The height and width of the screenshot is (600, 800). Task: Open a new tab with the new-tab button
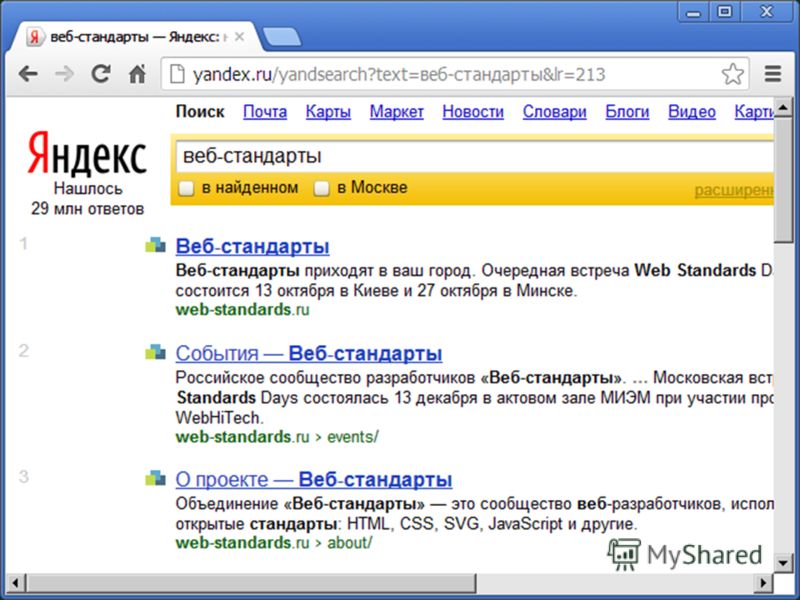[281, 37]
